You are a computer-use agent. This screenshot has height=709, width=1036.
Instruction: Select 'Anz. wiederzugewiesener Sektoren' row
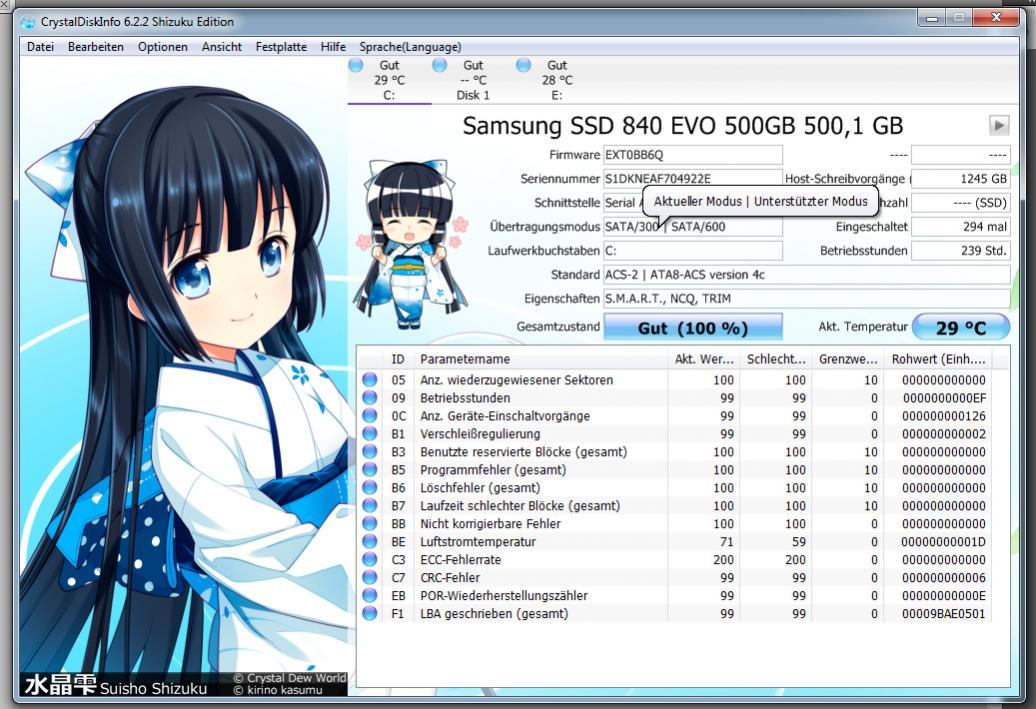coord(674,380)
